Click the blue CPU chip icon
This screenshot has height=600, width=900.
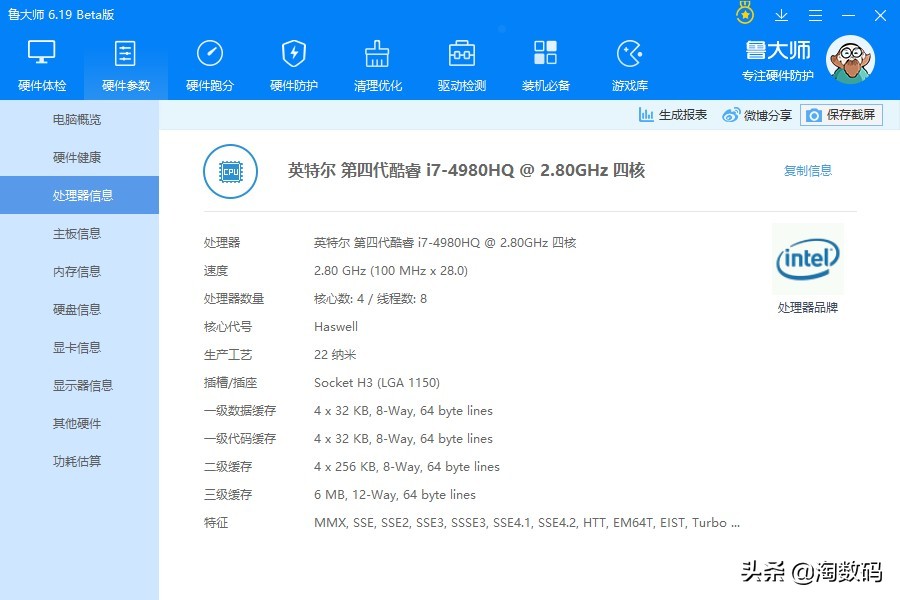(x=230, y=171)
